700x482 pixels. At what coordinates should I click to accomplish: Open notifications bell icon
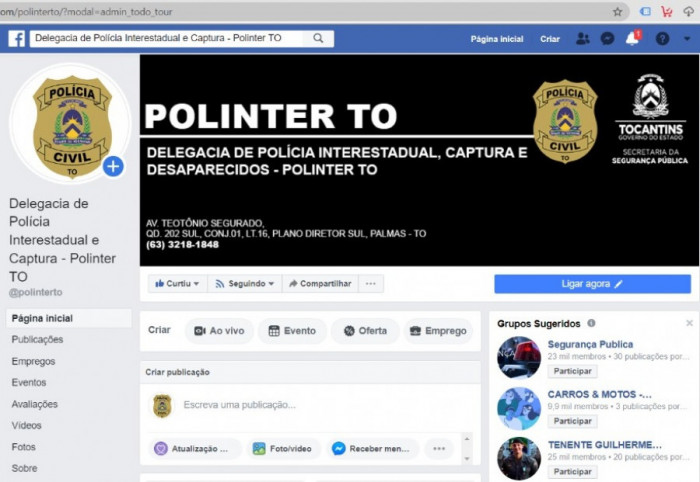632,38
